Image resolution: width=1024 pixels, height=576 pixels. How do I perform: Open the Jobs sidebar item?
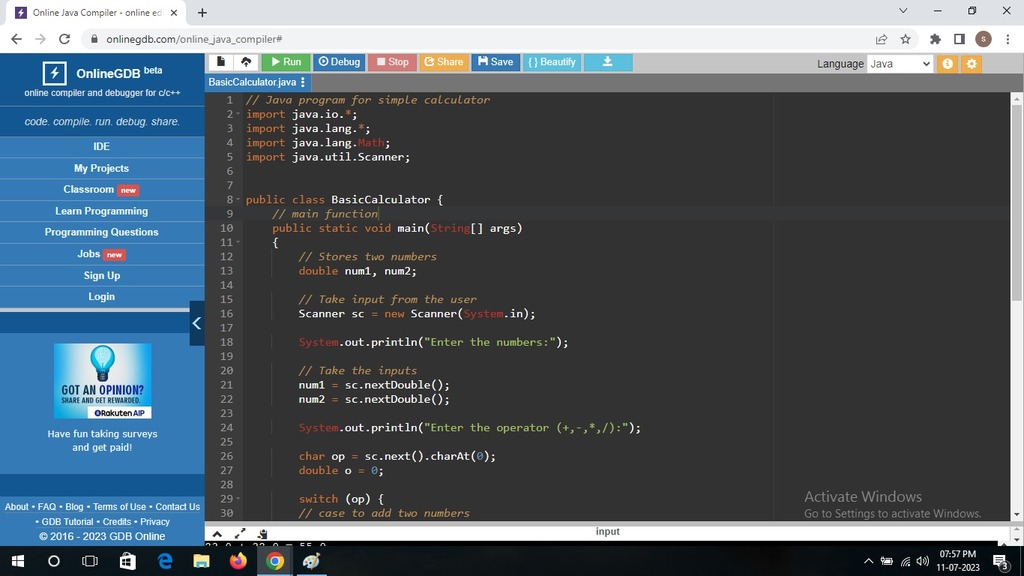click(102, 254)
